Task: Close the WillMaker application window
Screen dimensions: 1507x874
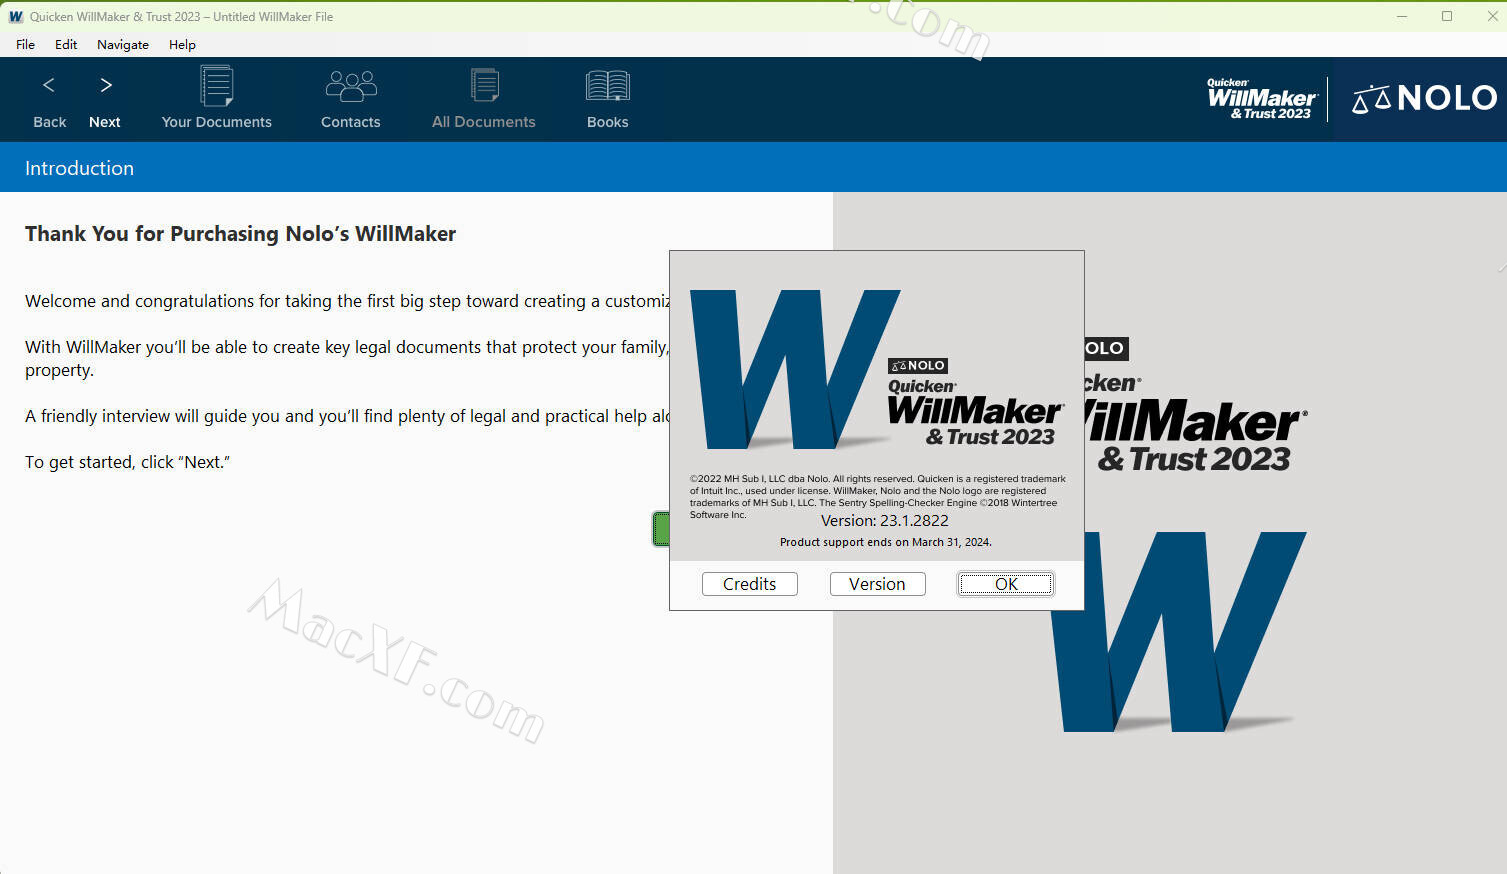Action: 1490,16
